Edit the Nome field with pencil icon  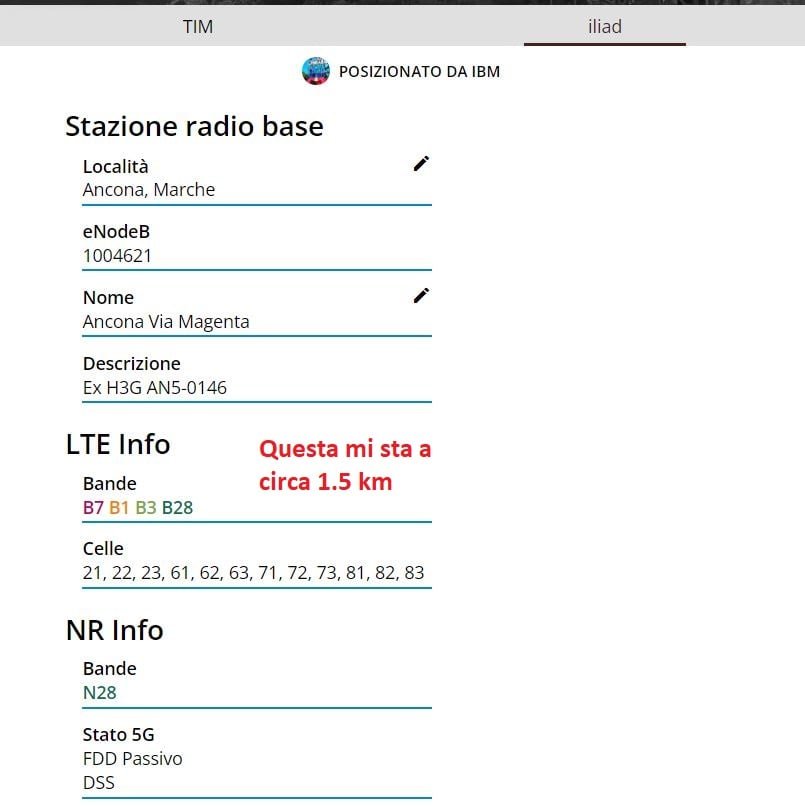coord(421,296)
